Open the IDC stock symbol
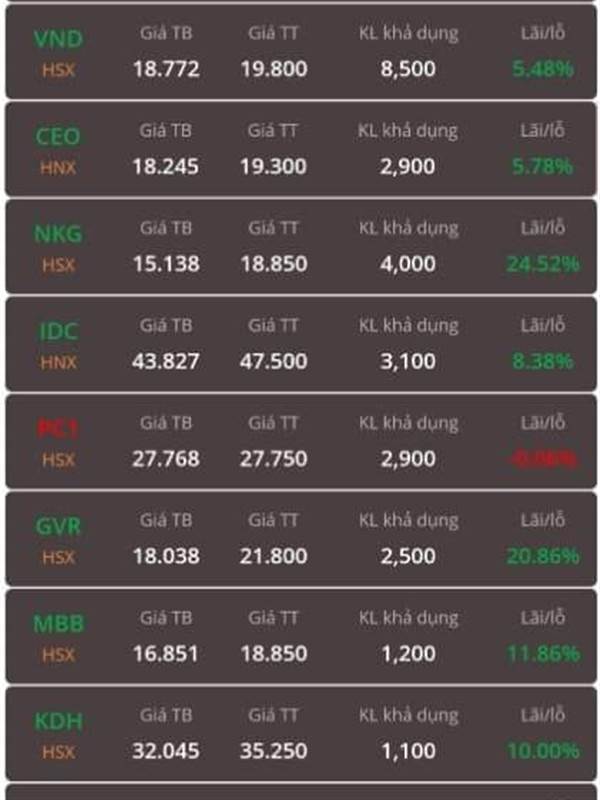The height and width of the screenshot is (800, 600). pos(58,332)
